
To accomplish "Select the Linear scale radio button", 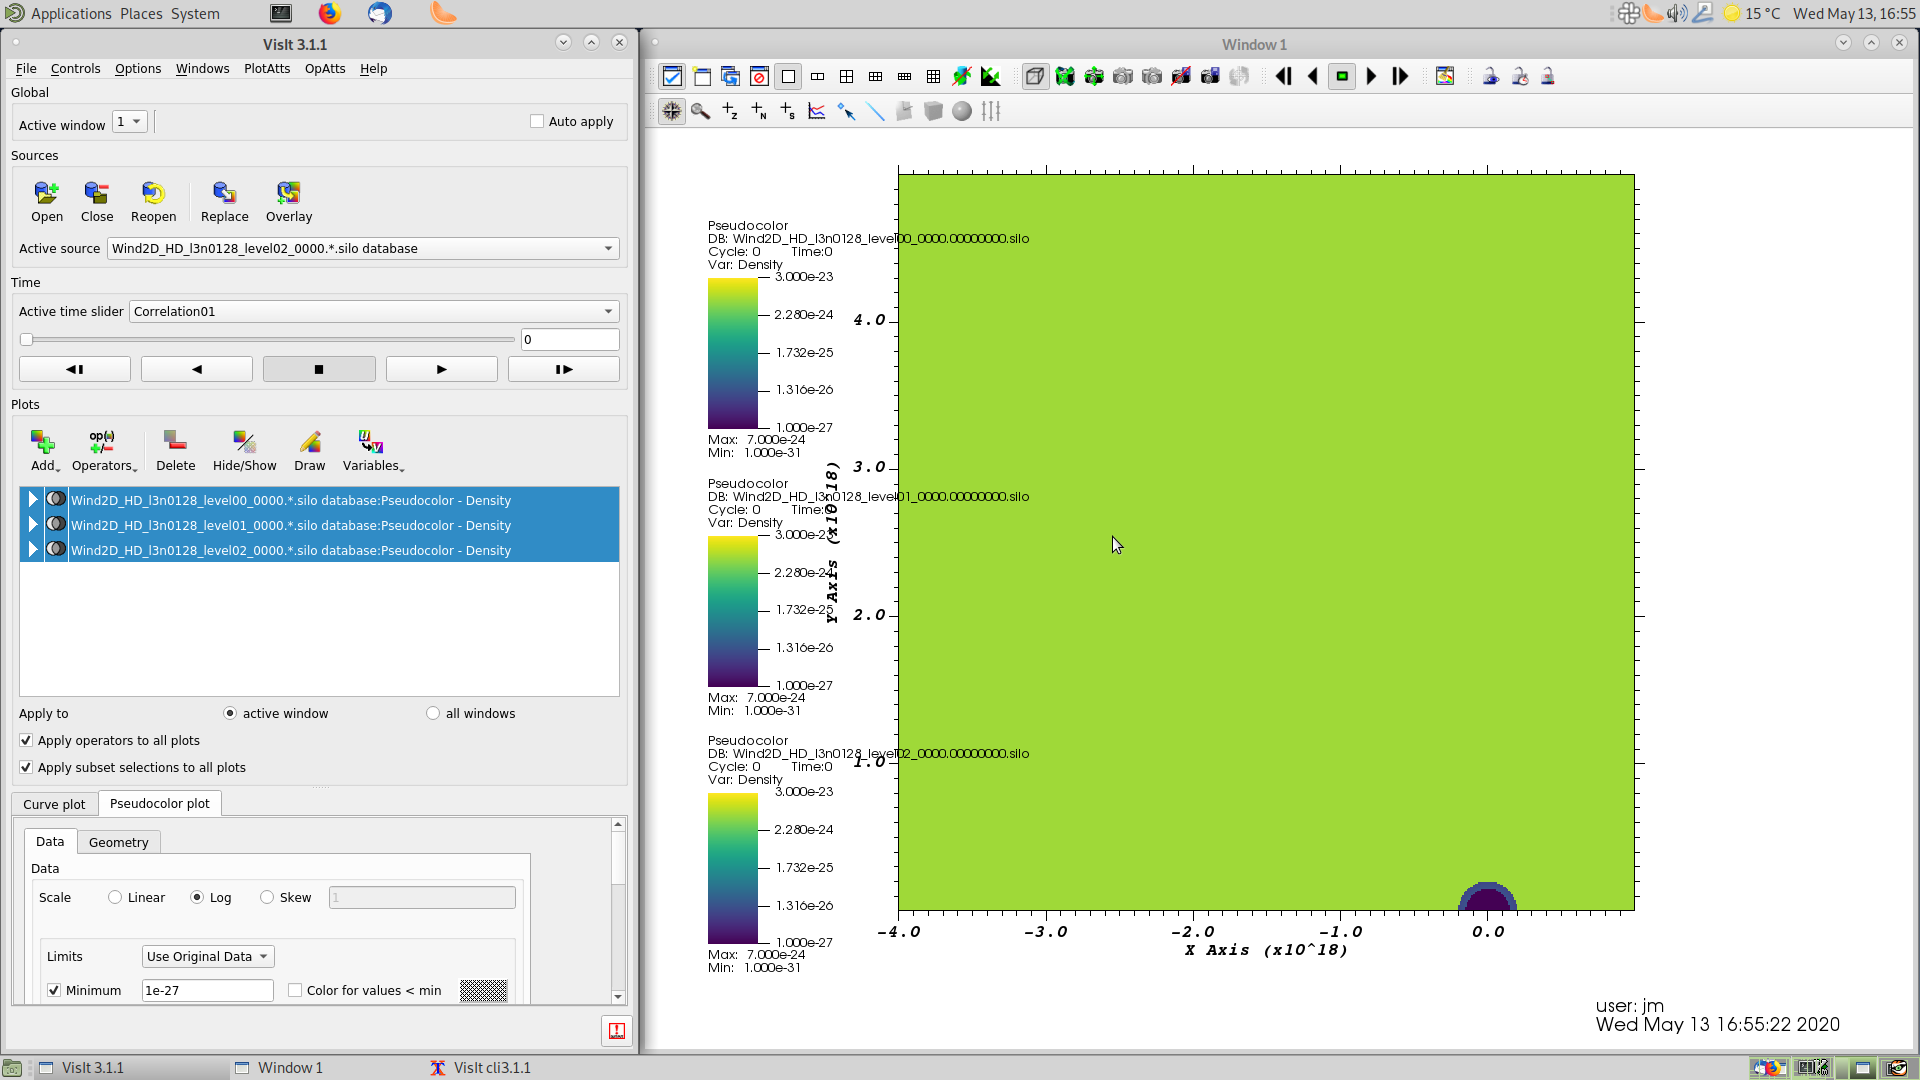I will coord(116,897).
